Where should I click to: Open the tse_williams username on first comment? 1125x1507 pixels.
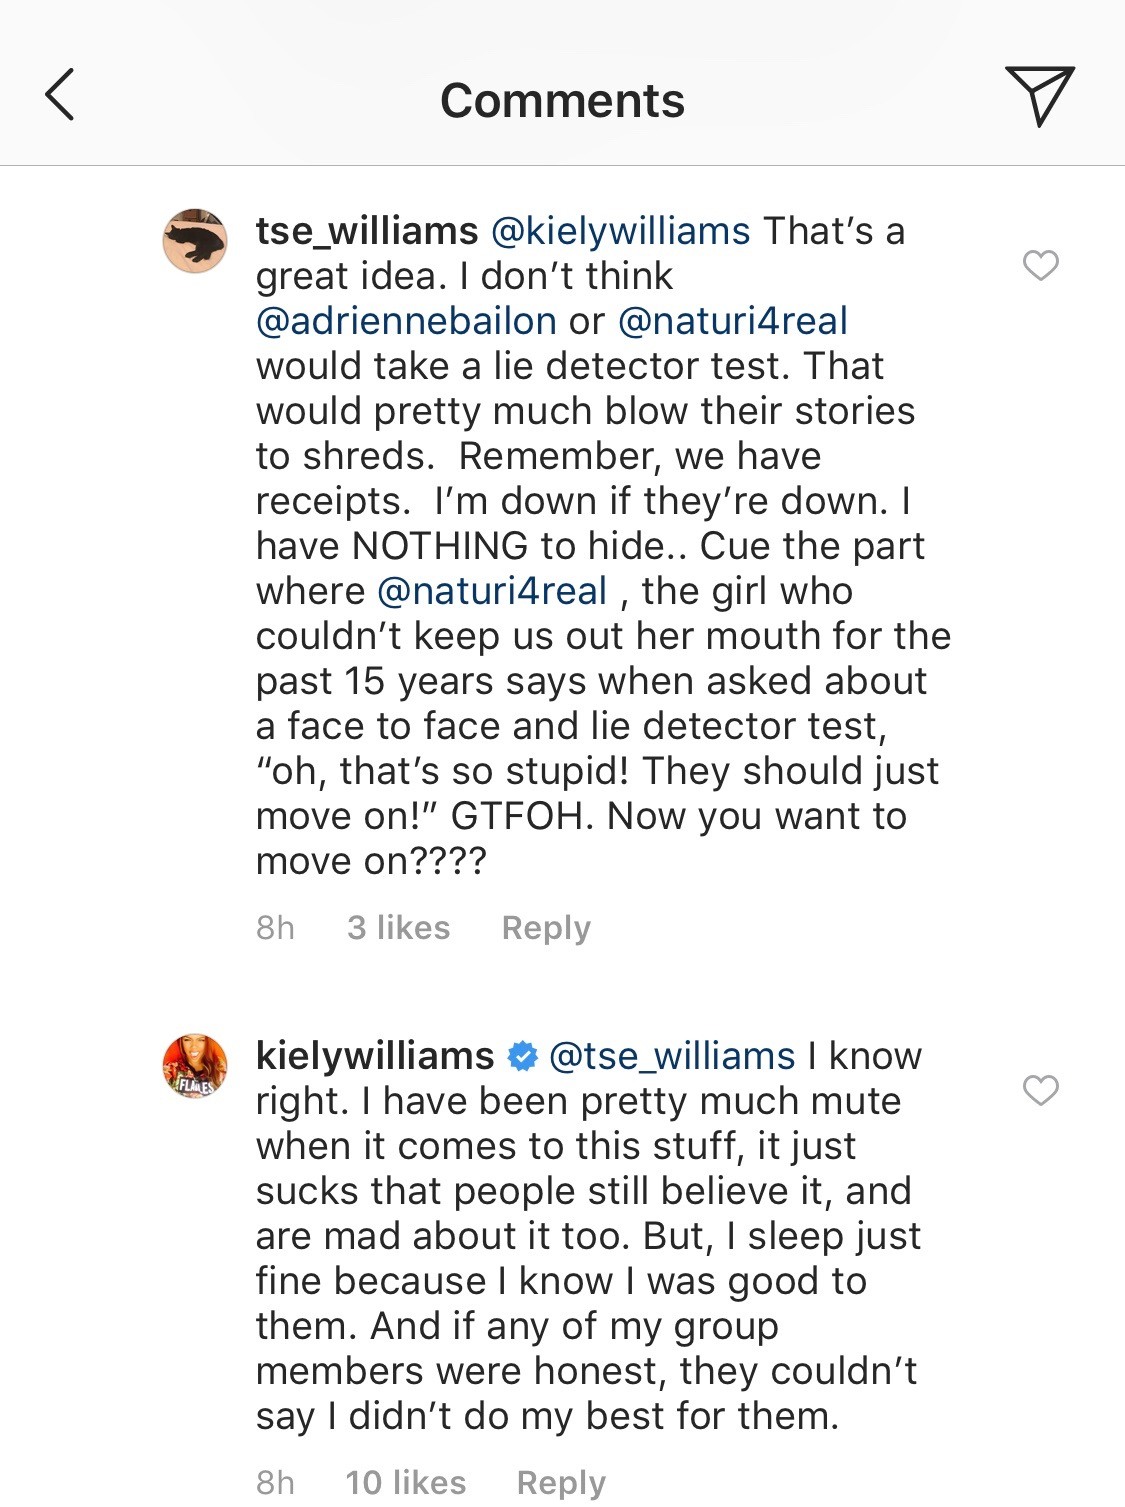(367, 231)
